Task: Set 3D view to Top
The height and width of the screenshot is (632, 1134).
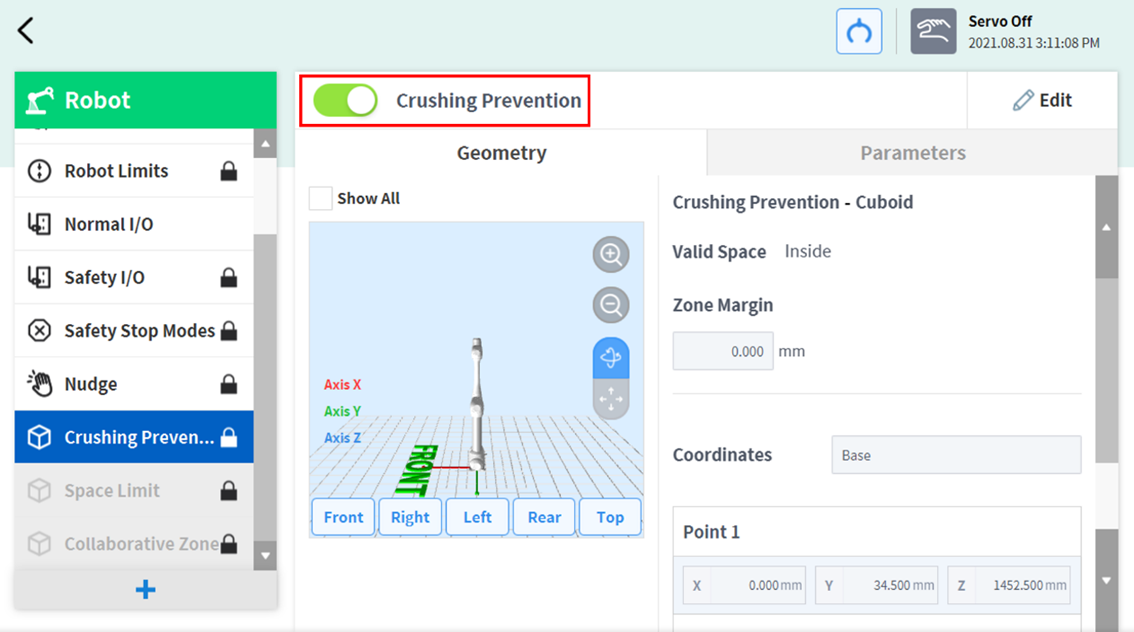Action: click(x=610, y=517)
